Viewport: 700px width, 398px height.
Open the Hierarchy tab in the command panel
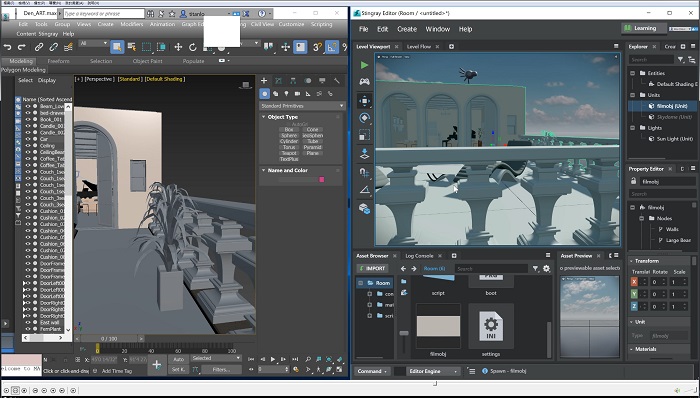coord(293,81)
